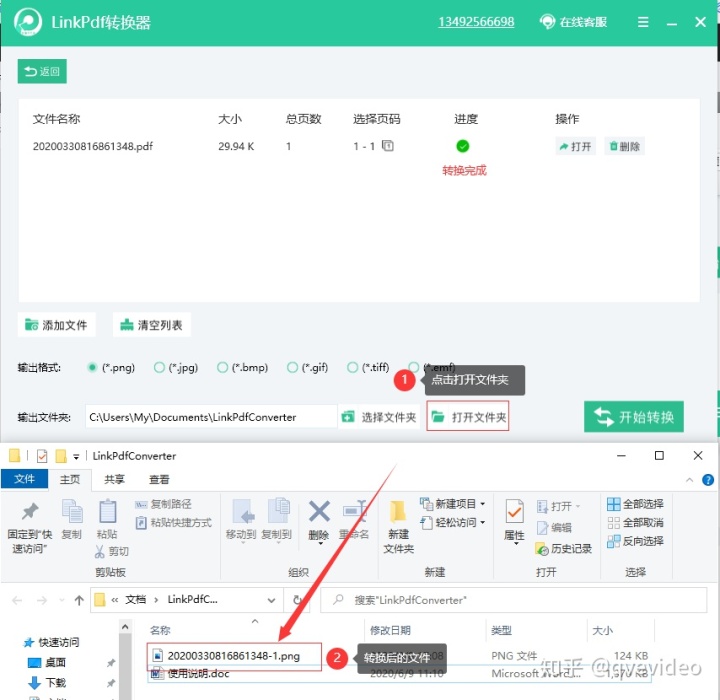Click the 新建文件夹 new folder icon

pyautogui.click(x=398, y=512)
